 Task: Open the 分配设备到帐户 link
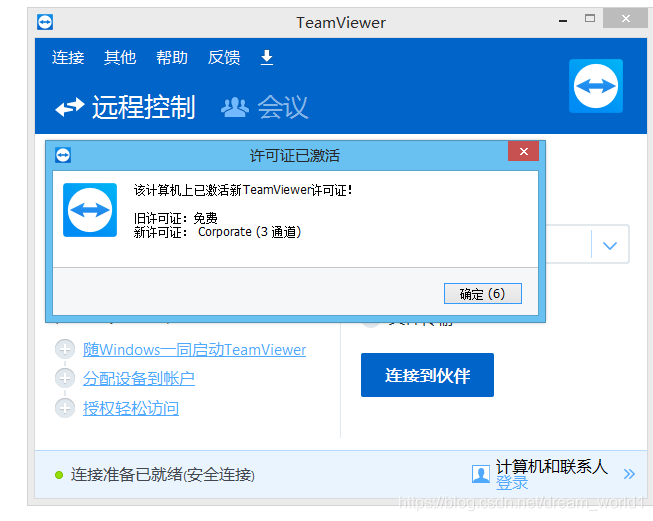pyautogui.click(x=139, y=379)
